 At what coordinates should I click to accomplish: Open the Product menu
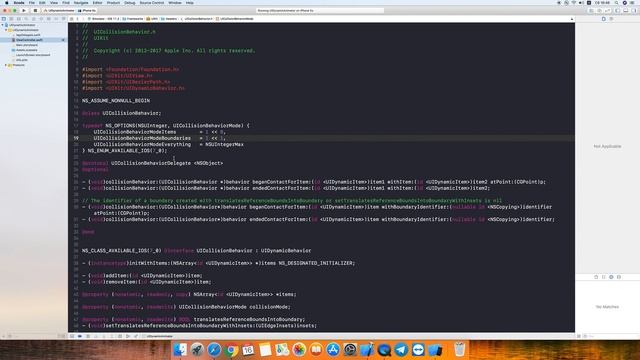113,3
